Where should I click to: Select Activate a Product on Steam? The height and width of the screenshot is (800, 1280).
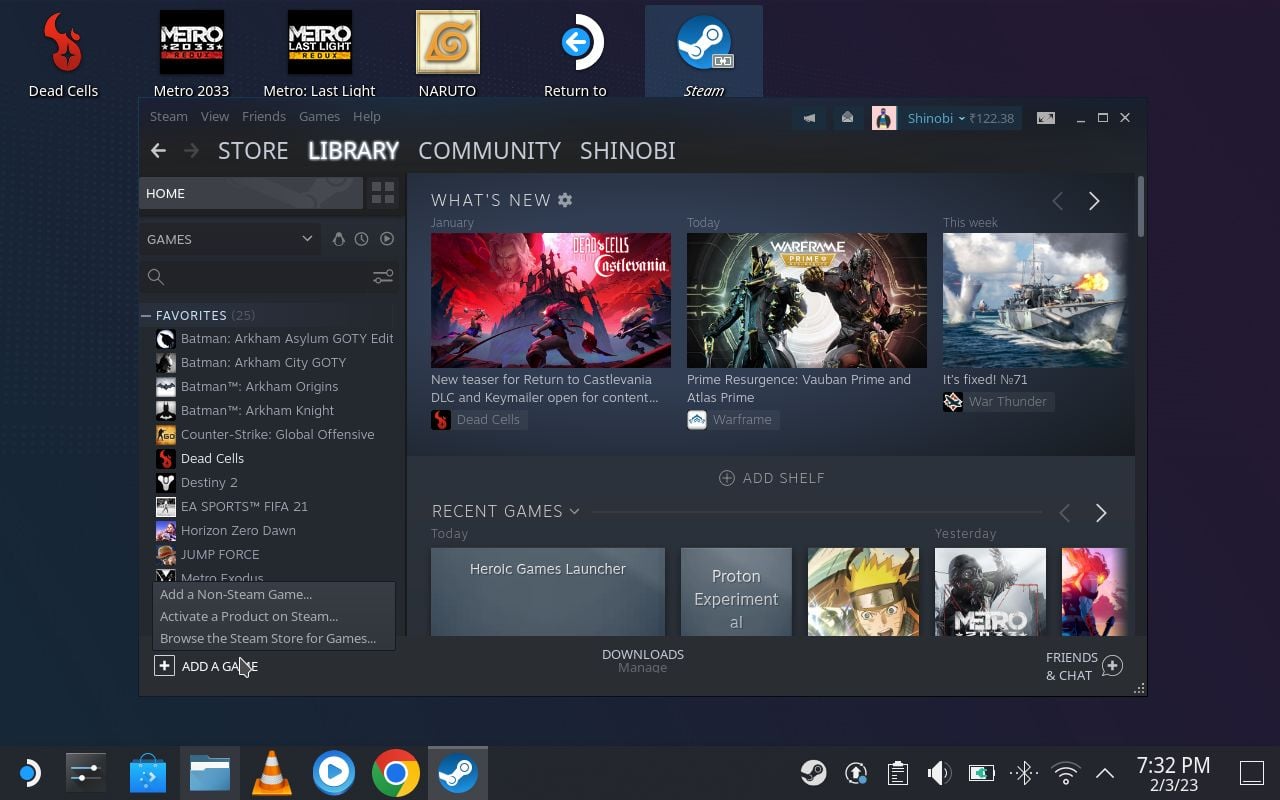tap(249, 616)
